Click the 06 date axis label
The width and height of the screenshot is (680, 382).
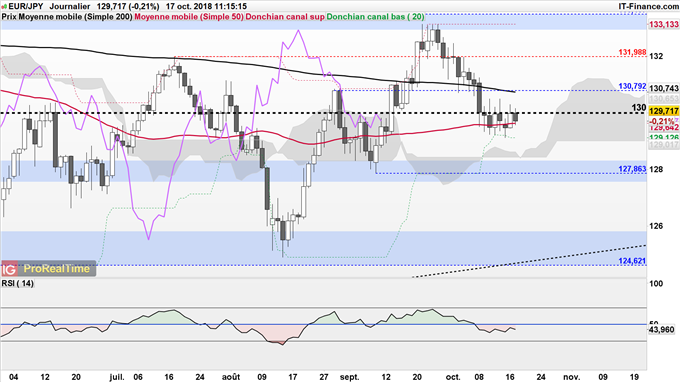(138, 377)
